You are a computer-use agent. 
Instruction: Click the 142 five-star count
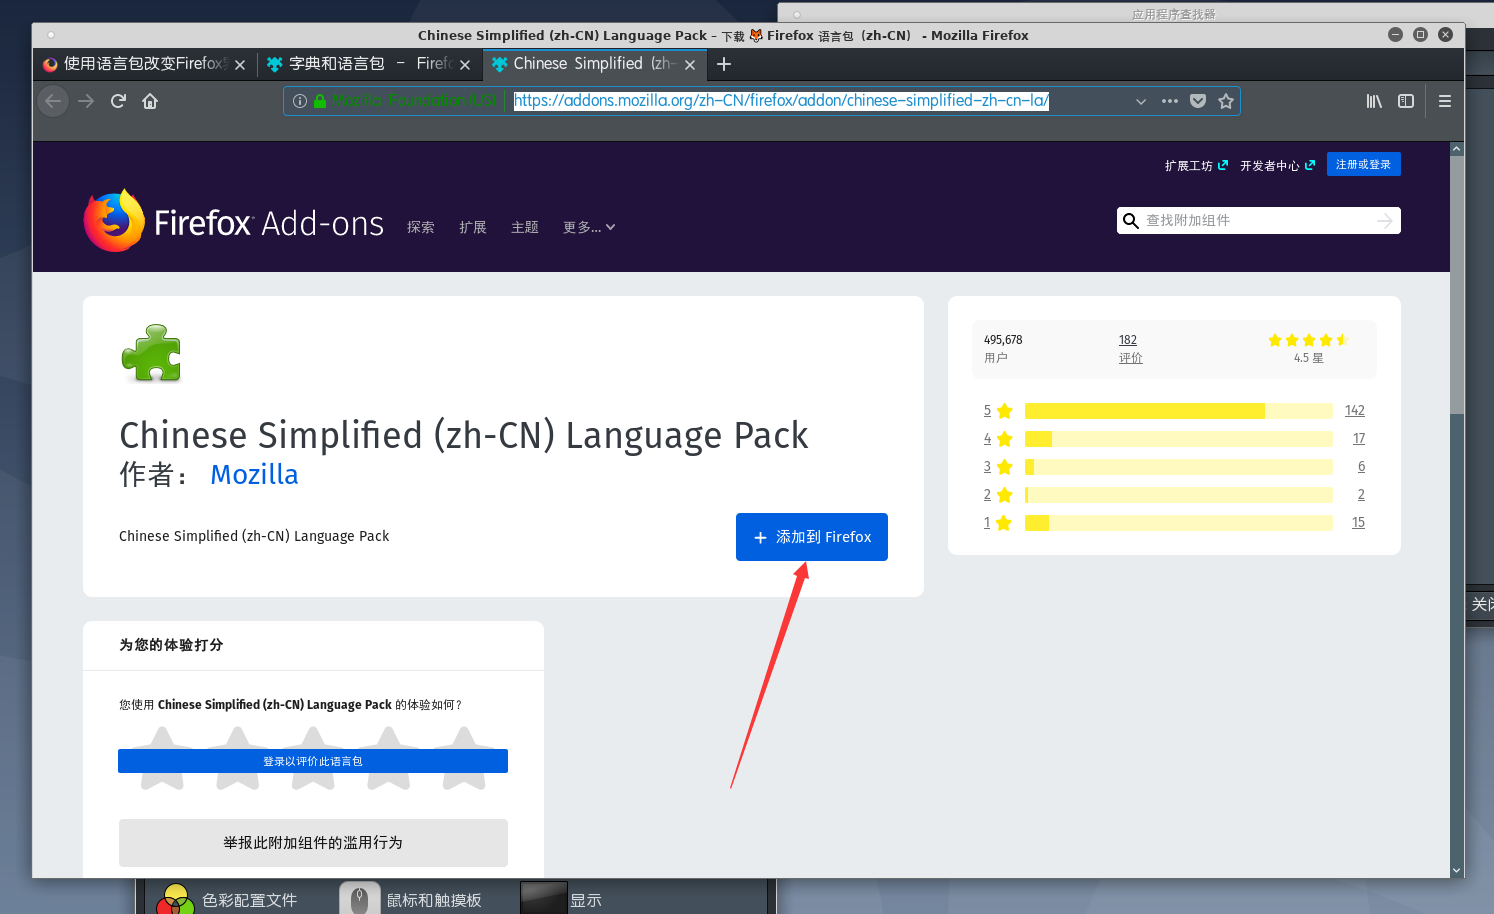click(1355, 411)
